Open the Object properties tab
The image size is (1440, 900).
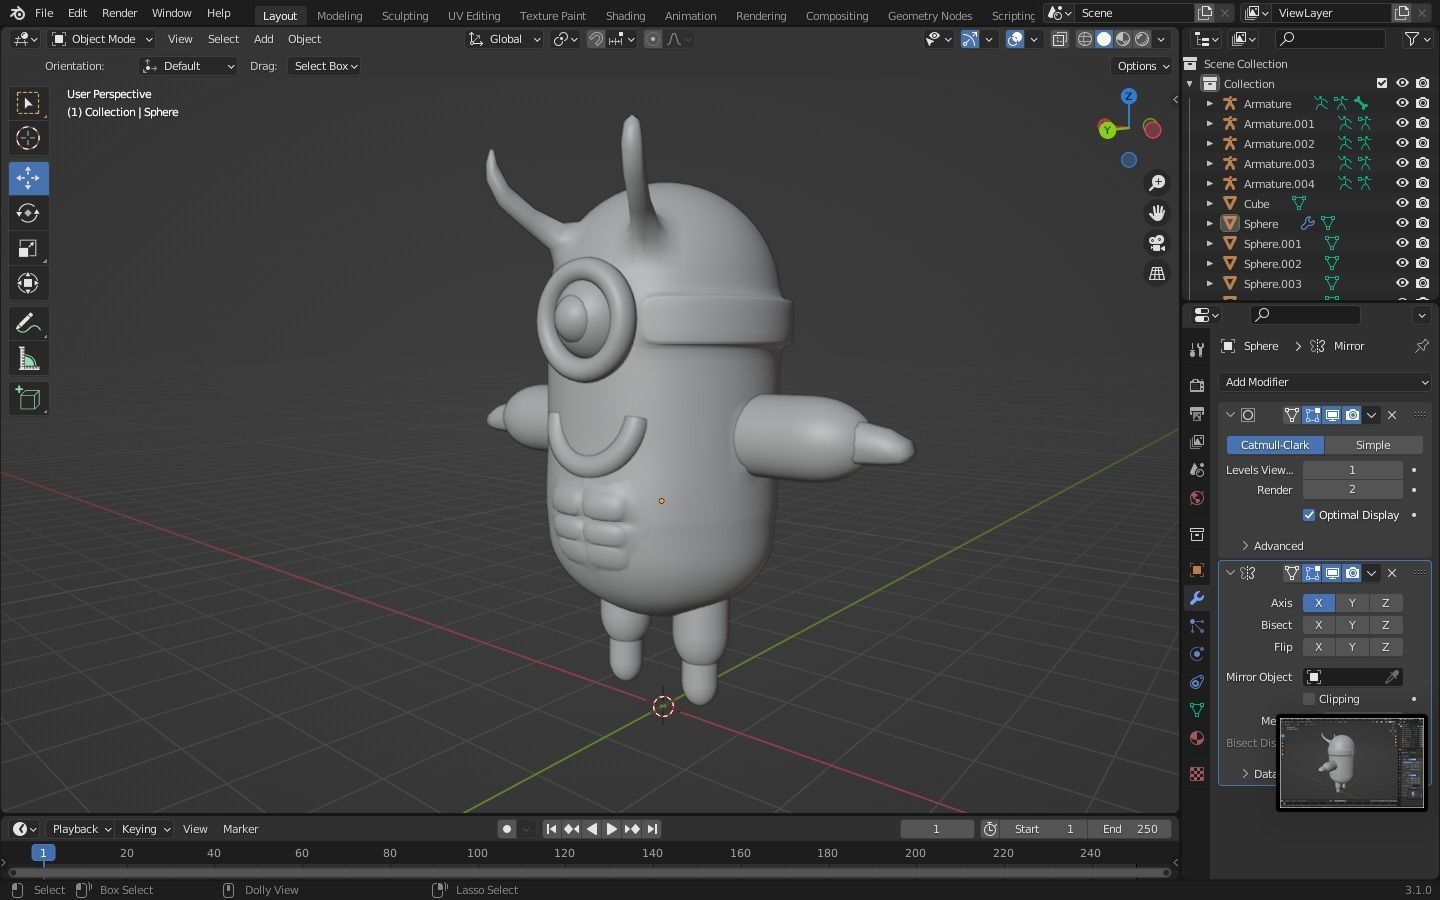[1196, 570]
